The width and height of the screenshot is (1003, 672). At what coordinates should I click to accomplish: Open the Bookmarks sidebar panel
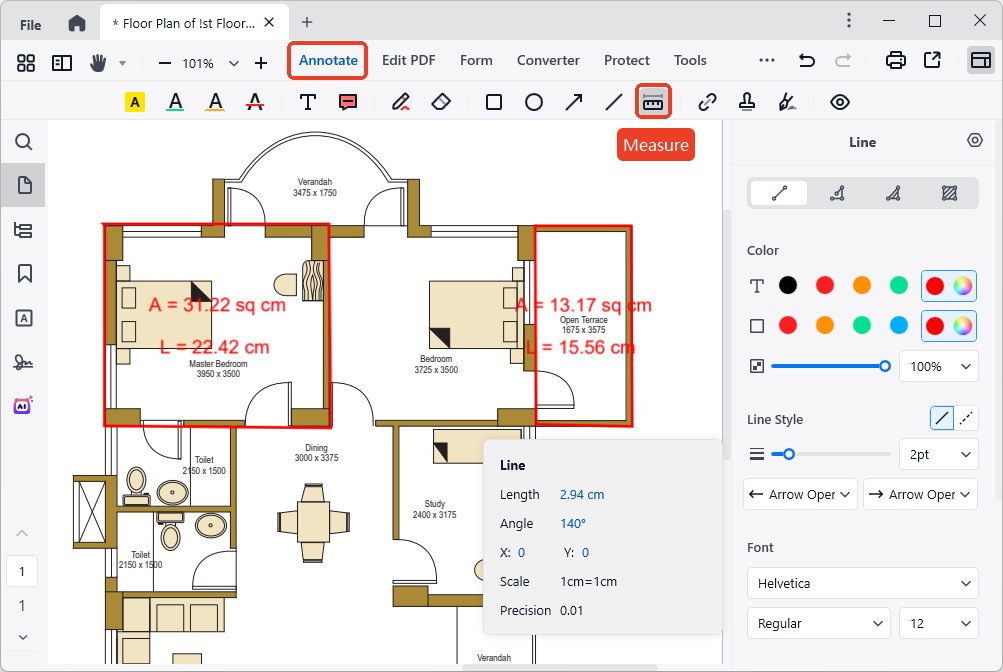tap(24, 273)
